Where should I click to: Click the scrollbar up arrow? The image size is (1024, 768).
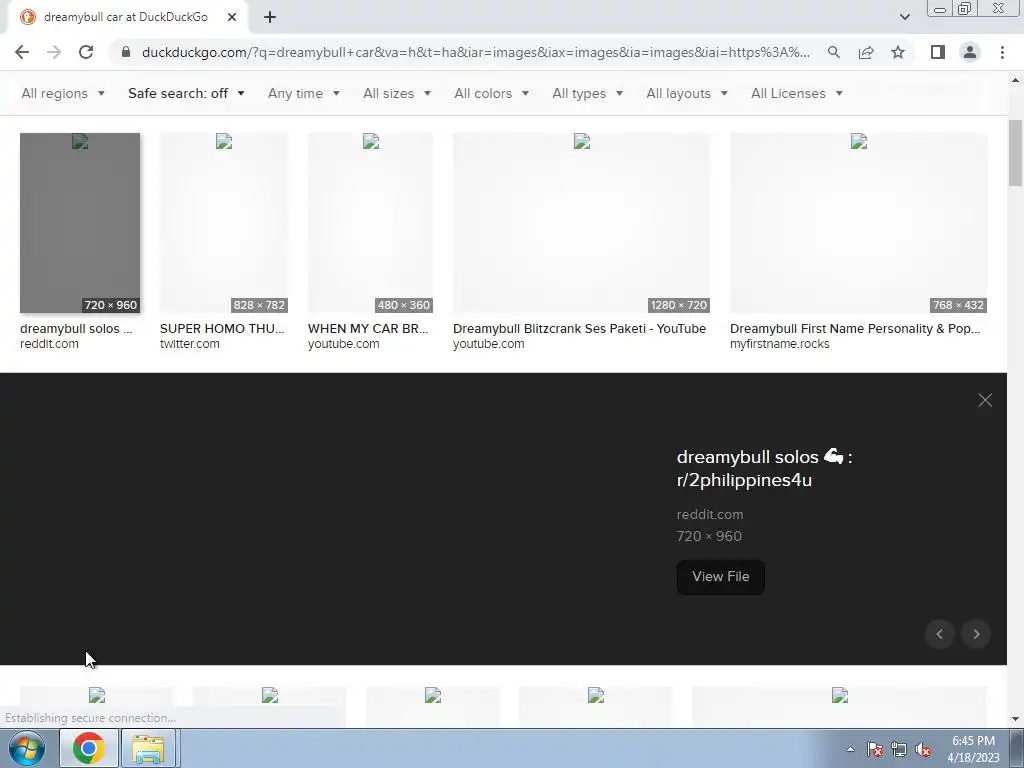[x=1015, y=80]
